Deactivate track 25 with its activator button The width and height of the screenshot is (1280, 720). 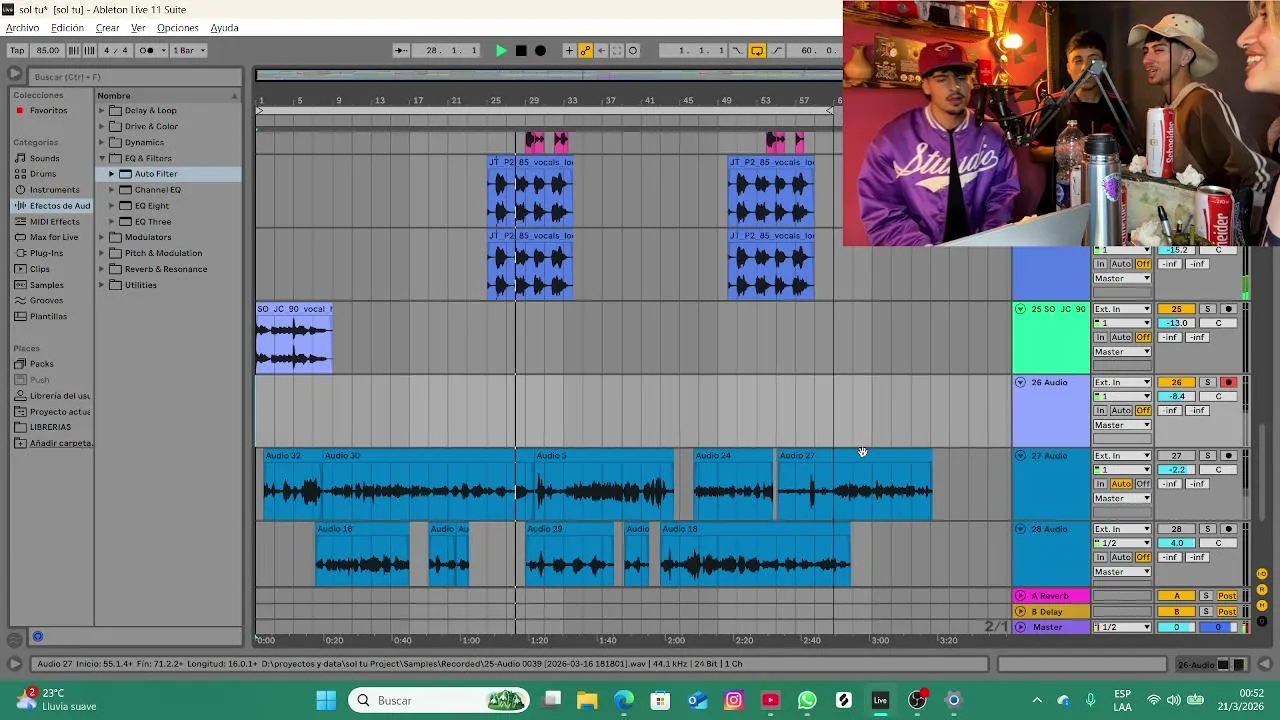click(x=1176, y=309)
